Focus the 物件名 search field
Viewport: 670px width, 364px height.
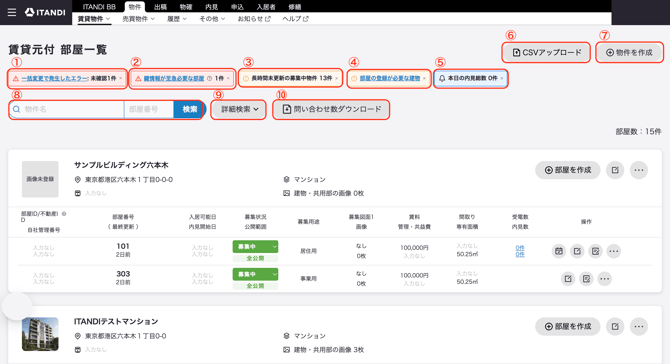(67, 109)
